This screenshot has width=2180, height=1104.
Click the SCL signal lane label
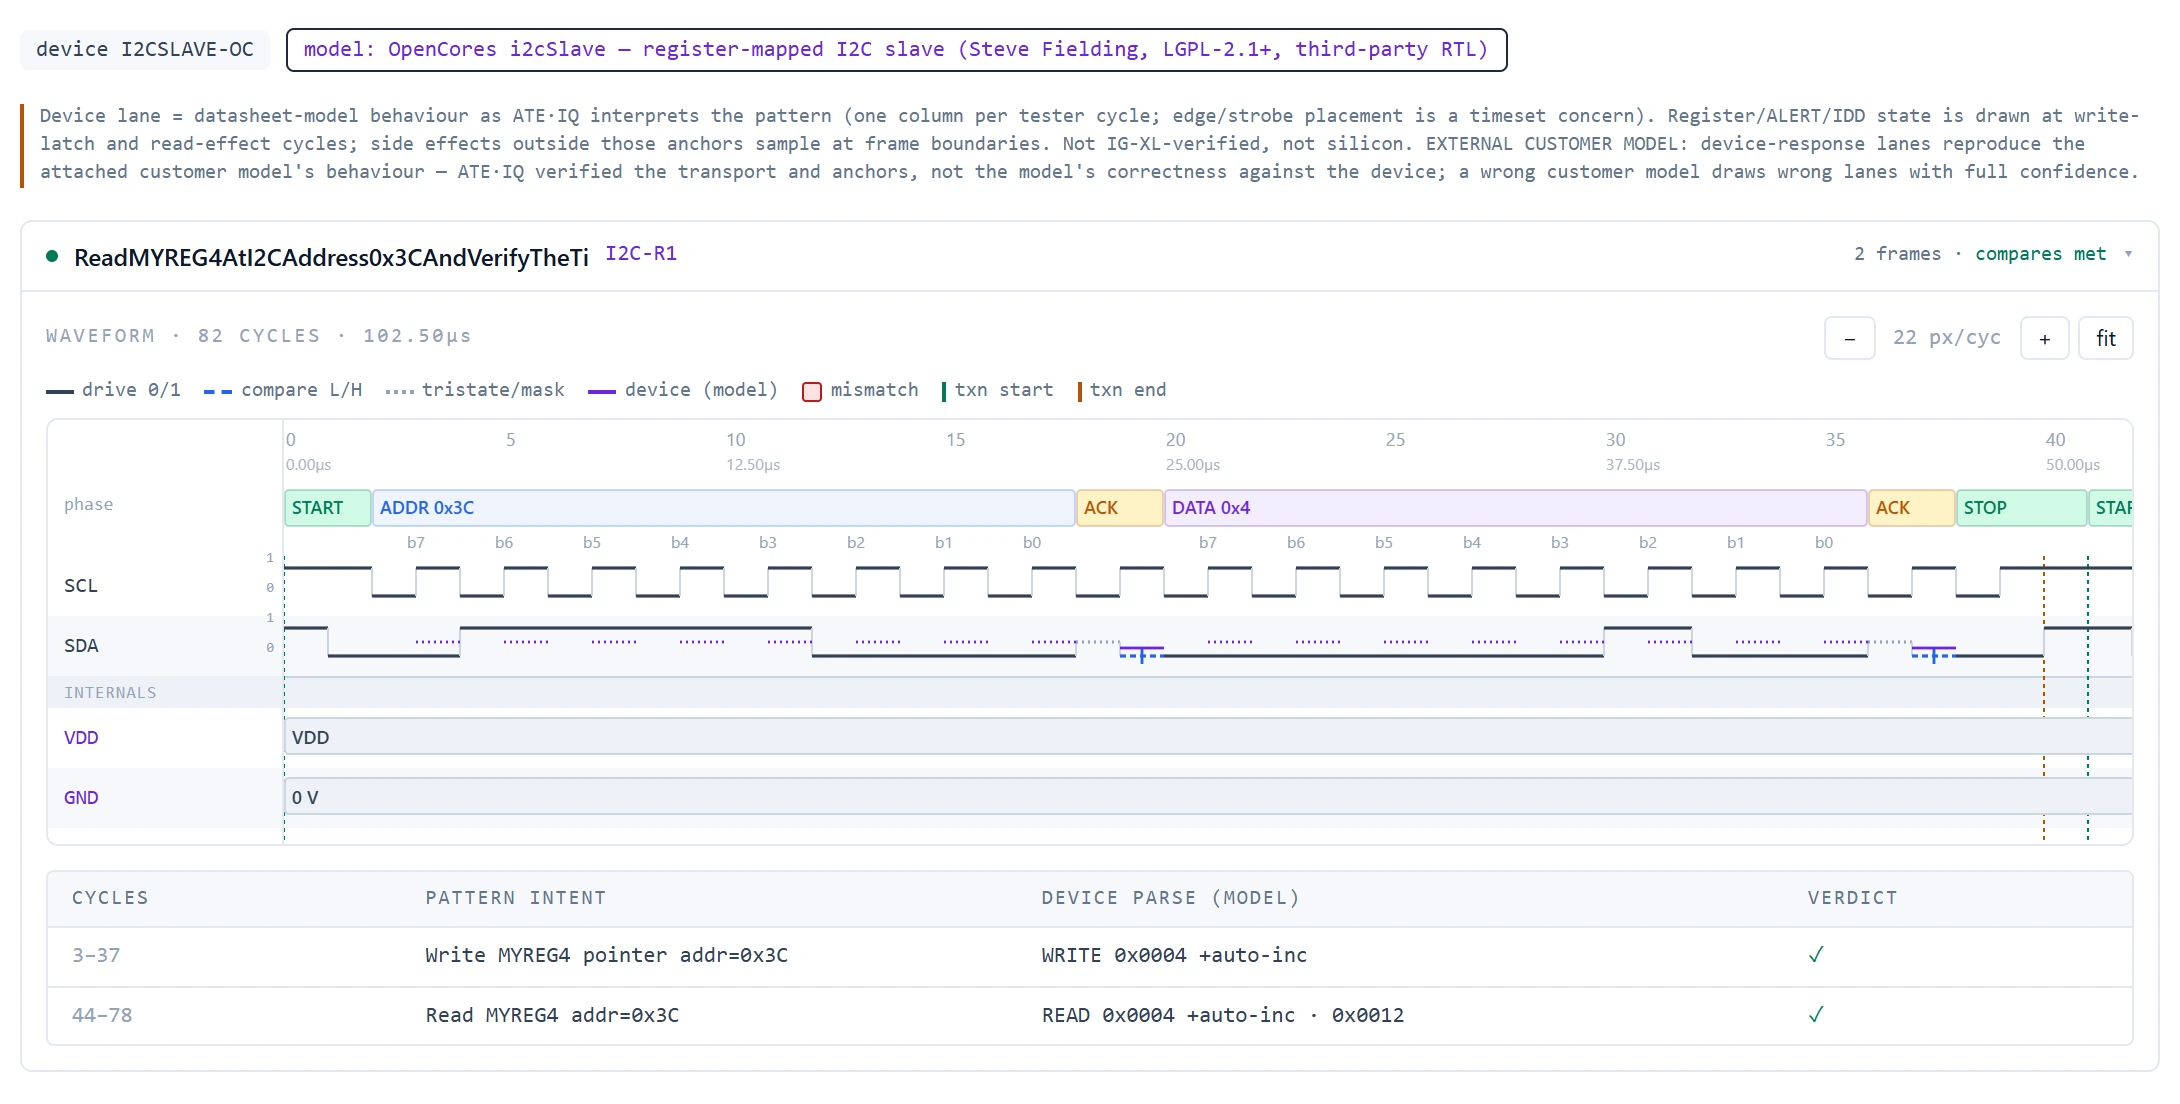[x=81, y=585]
